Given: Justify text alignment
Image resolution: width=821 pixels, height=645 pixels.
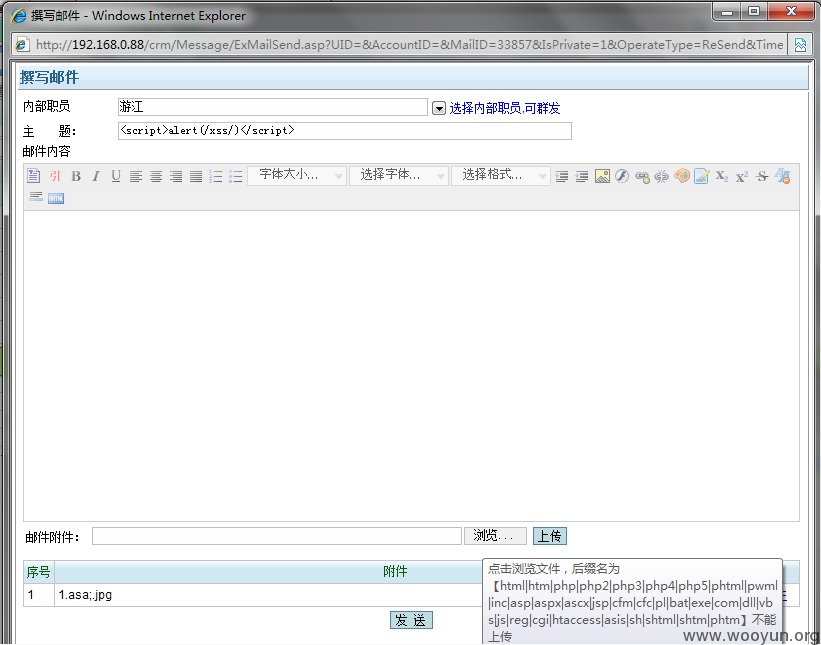Looking at the screenshot, I should [x=196, y=176].
